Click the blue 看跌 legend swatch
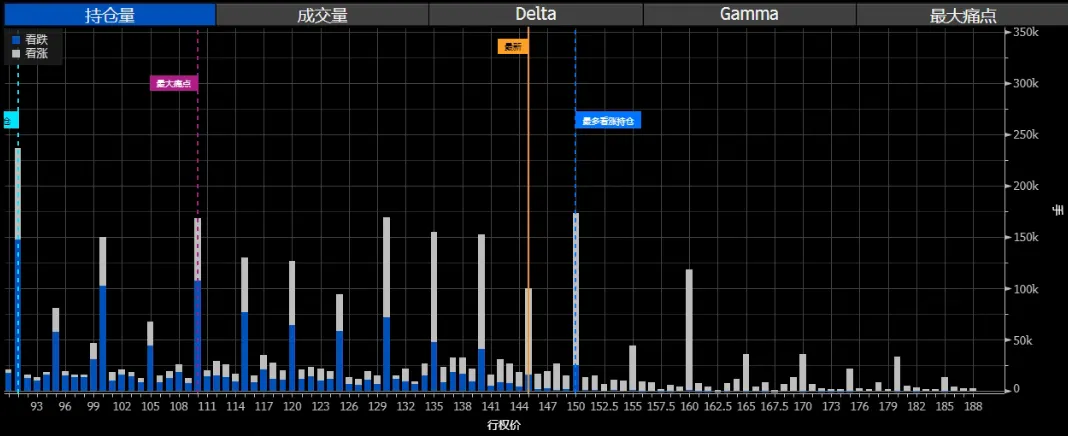The width and height of the screenshot is (1068, 436). 16,40
